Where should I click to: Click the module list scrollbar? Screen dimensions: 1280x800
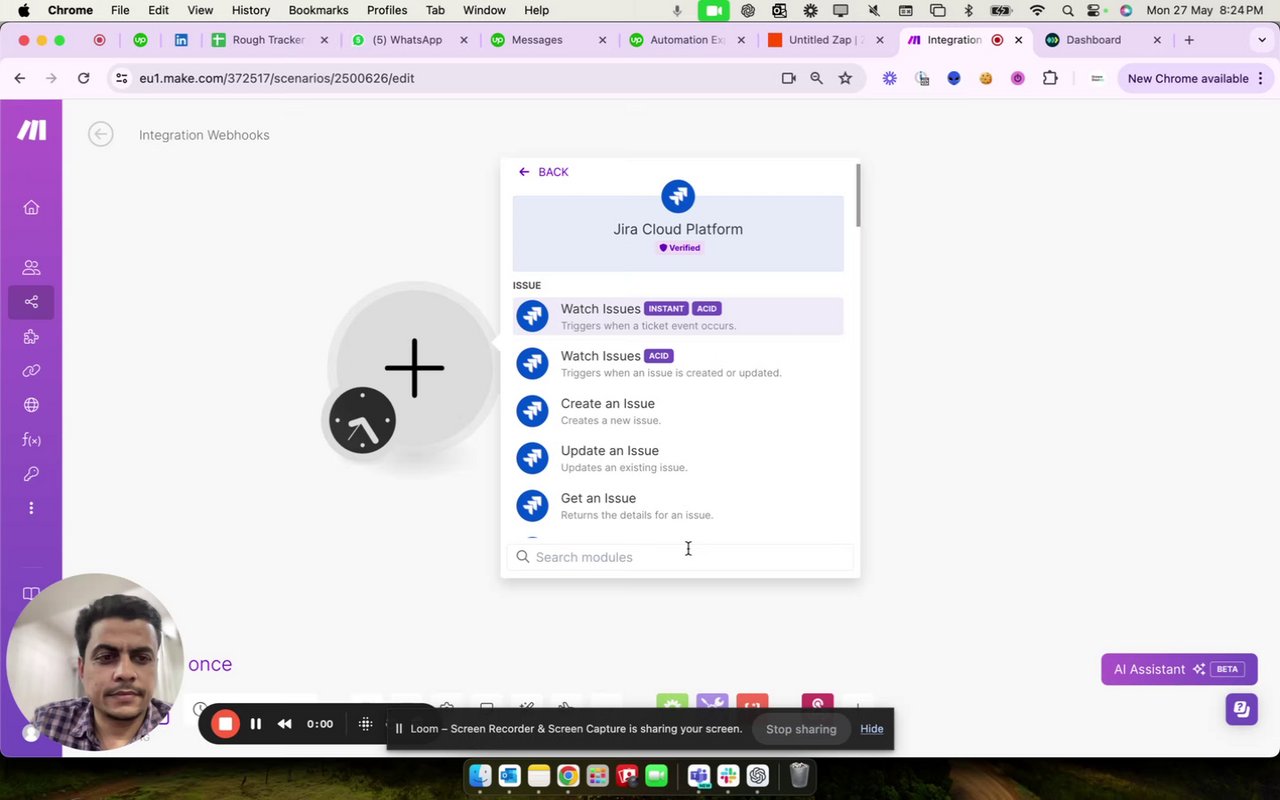coord(858,197)
